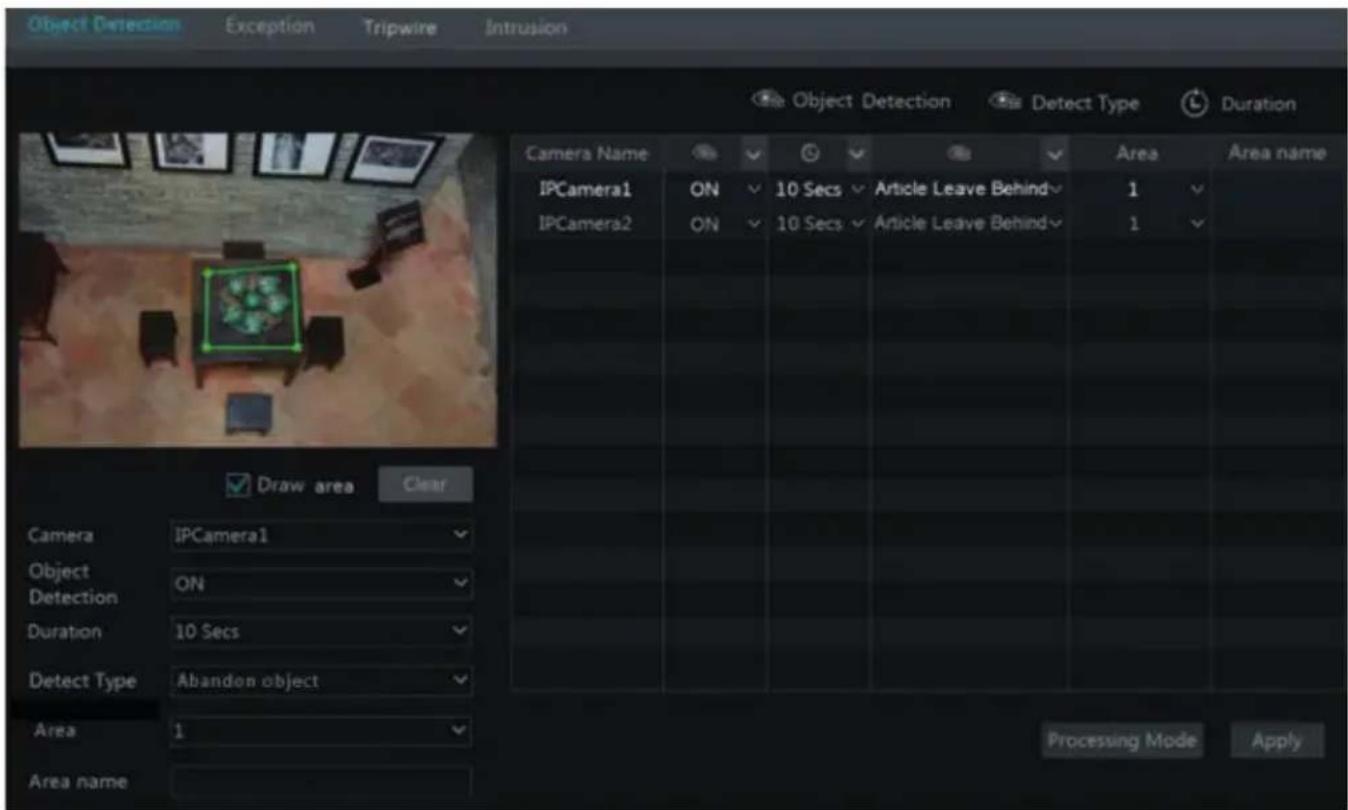1348x810 pixels.
Task: Click the Camera Name column header
Action: (x=587, y=155)
